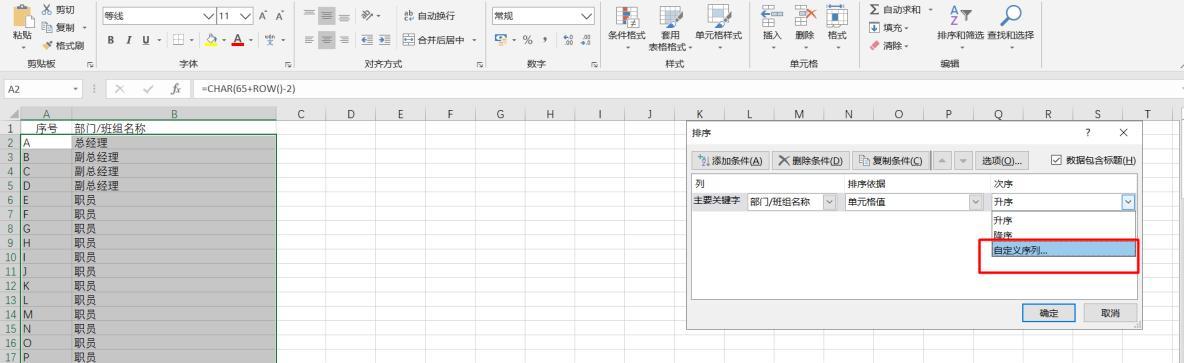Screen dimensions: 1184x363
Task: Open Find & Select (查找和选择)
Action: [1010, 23]
